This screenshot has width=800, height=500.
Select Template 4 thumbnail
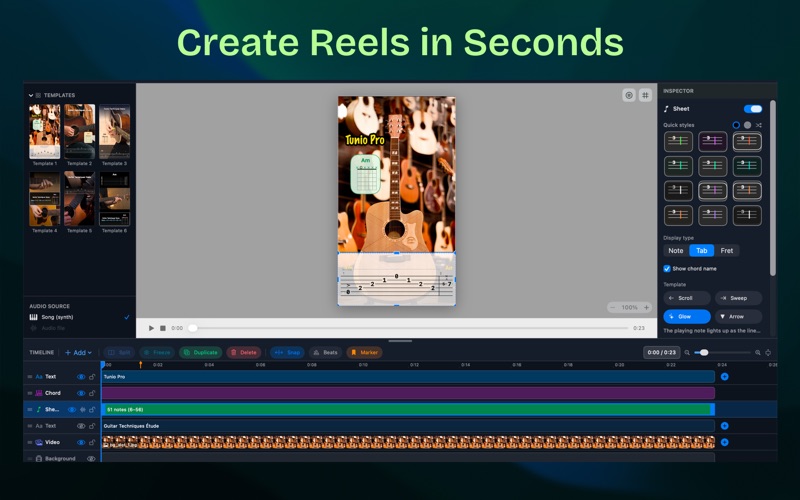click(x=44, y=199)
